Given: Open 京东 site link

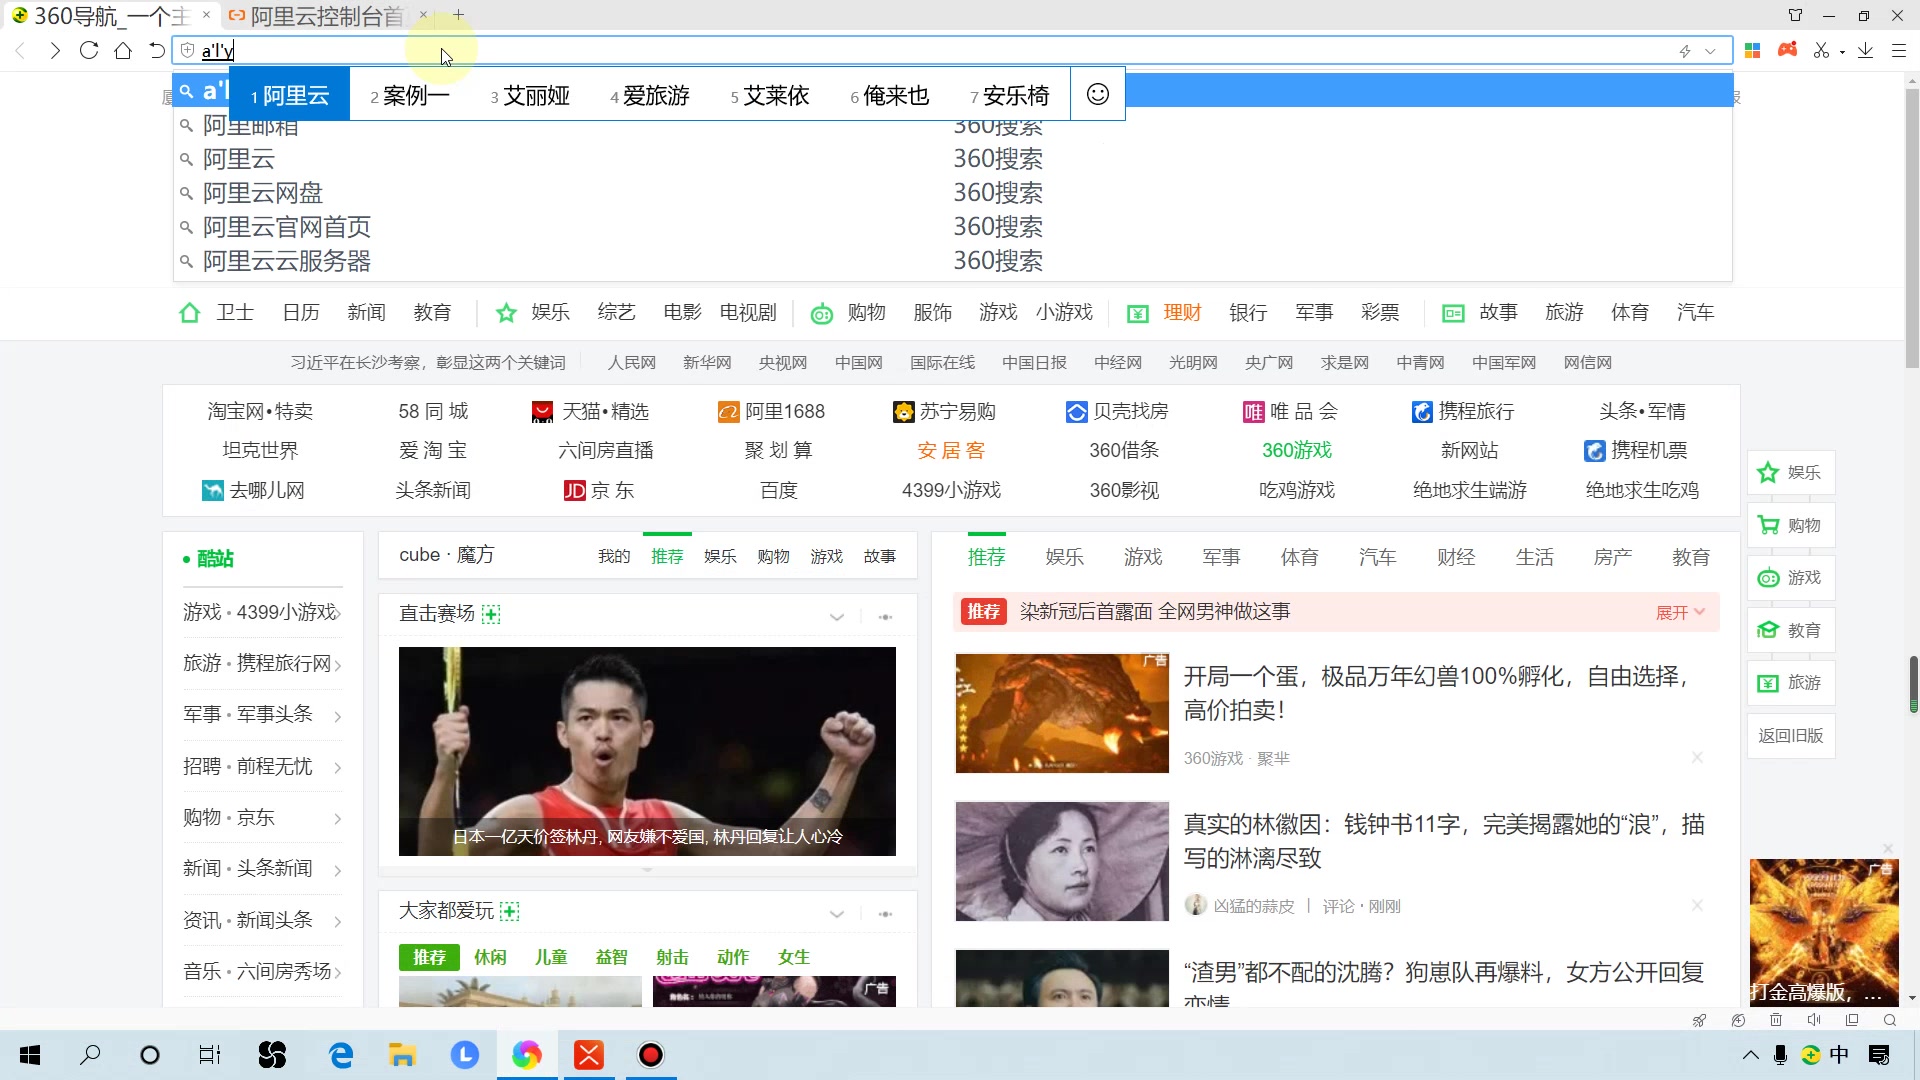Looking at the screenshot, I should [x=599, y=490].
